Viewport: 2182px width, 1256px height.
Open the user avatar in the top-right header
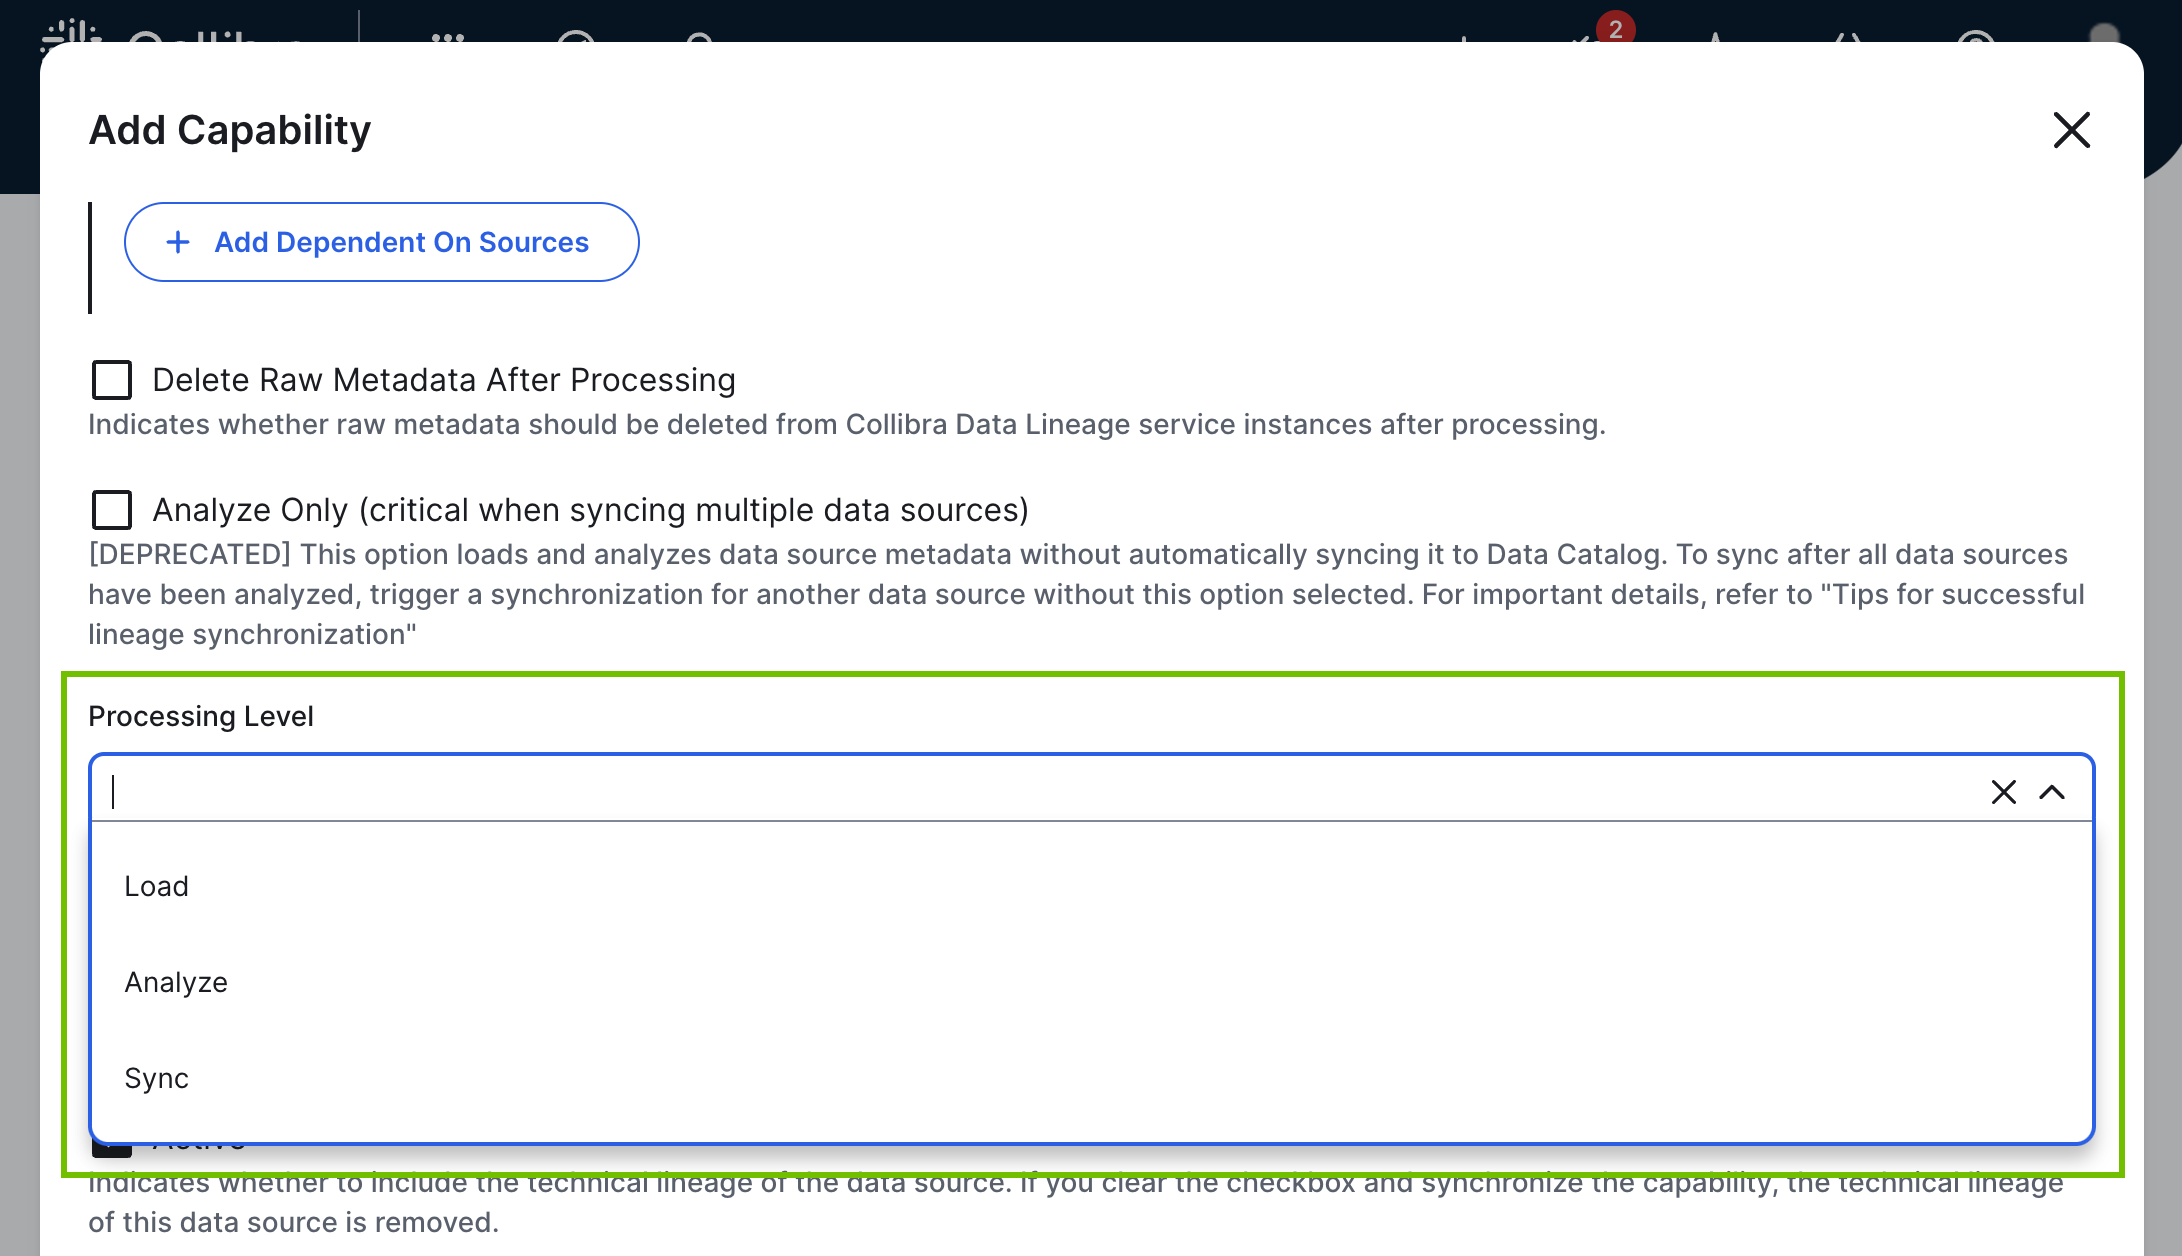coord(2104,33)
